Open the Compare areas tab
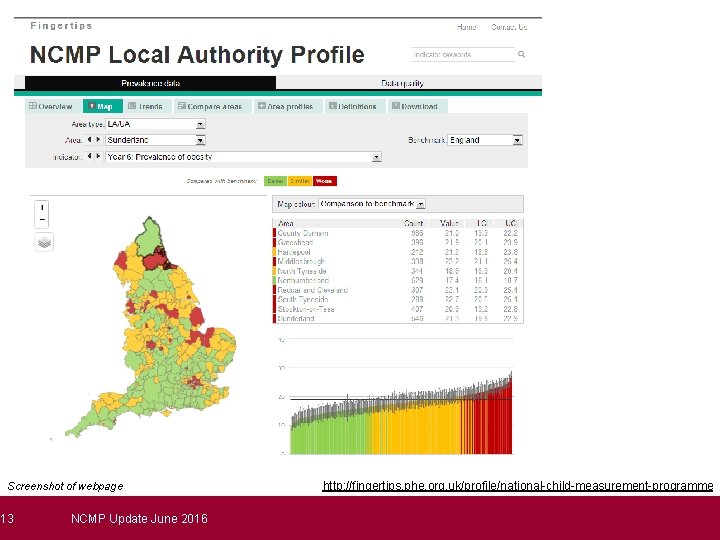The image size is (720, 540). tap(212, 106)
